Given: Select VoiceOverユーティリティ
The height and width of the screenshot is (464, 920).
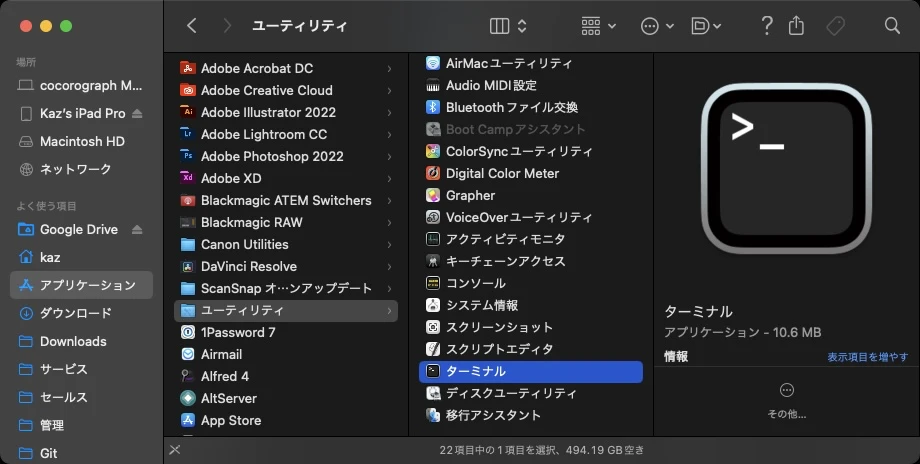Looking at the screenshot, I should (531, 217).
